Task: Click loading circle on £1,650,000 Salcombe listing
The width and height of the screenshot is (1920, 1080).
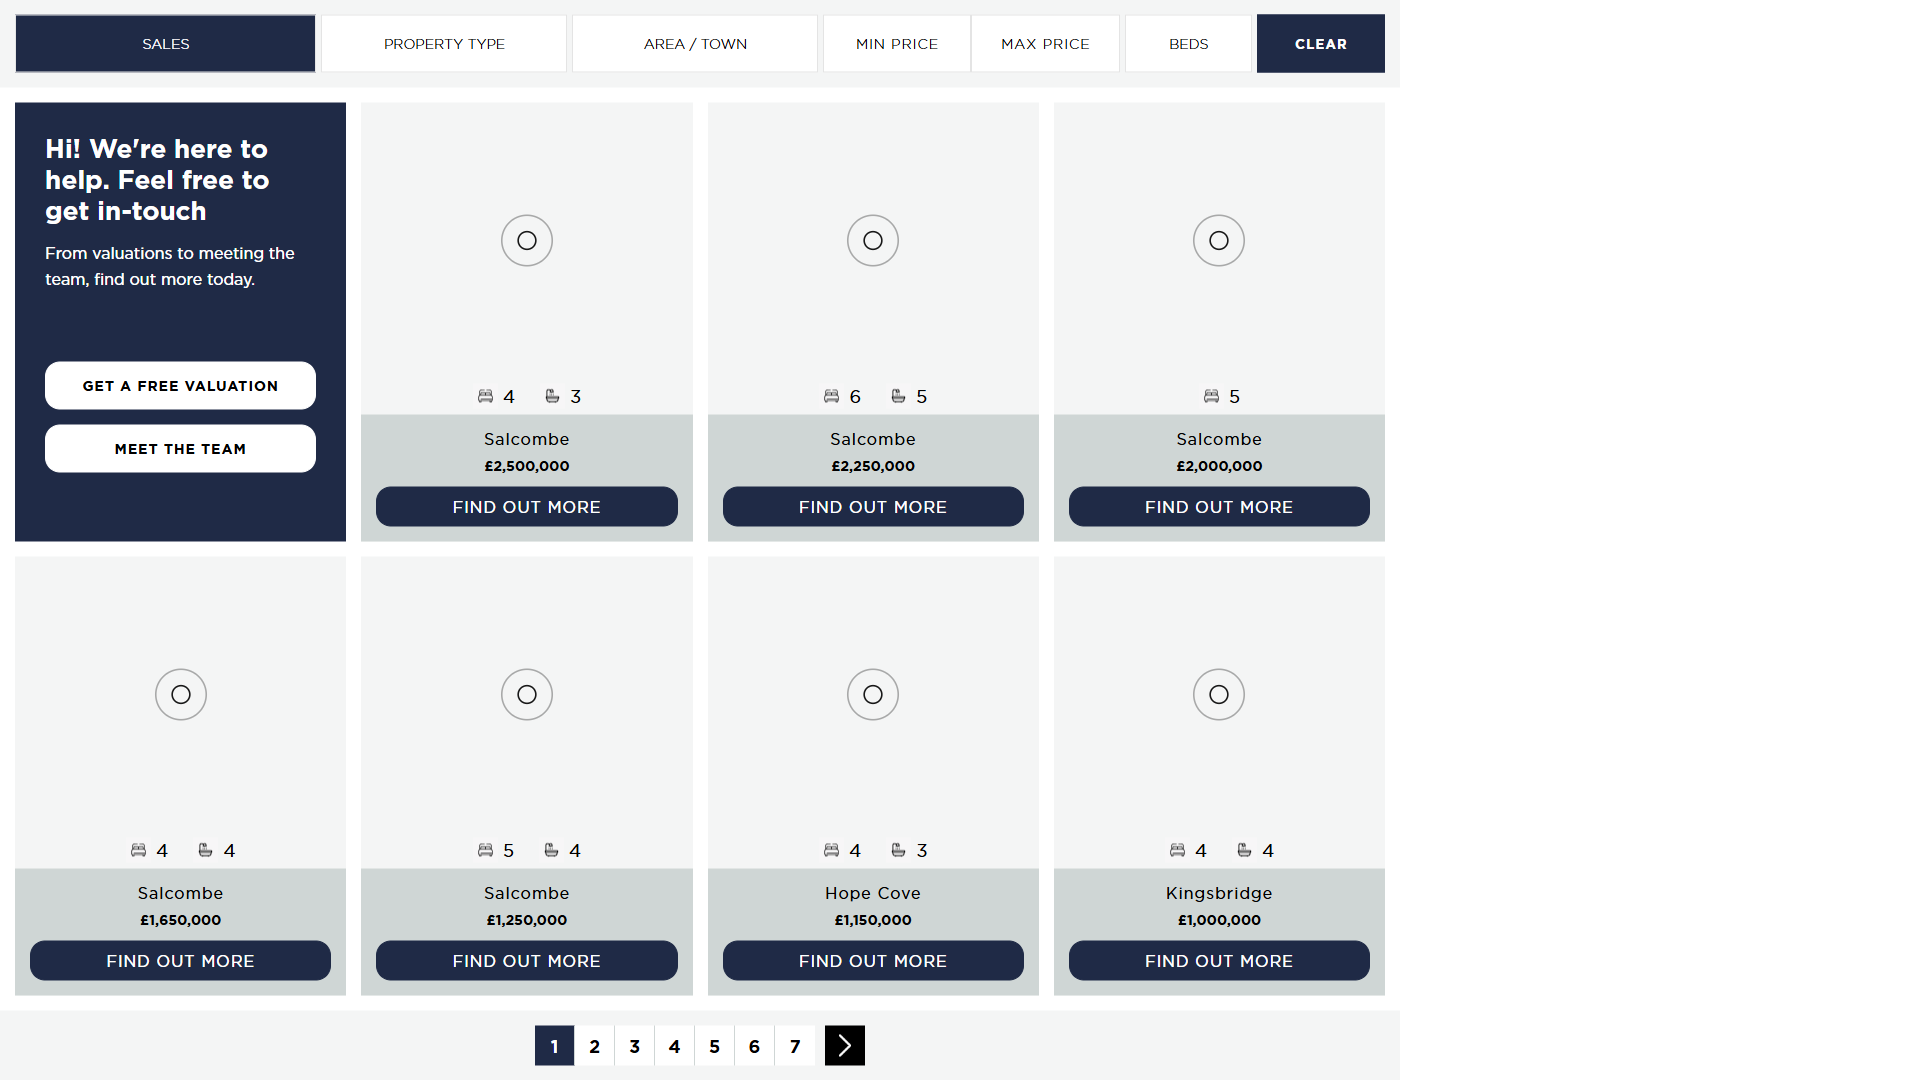Action: coord(180,694)
